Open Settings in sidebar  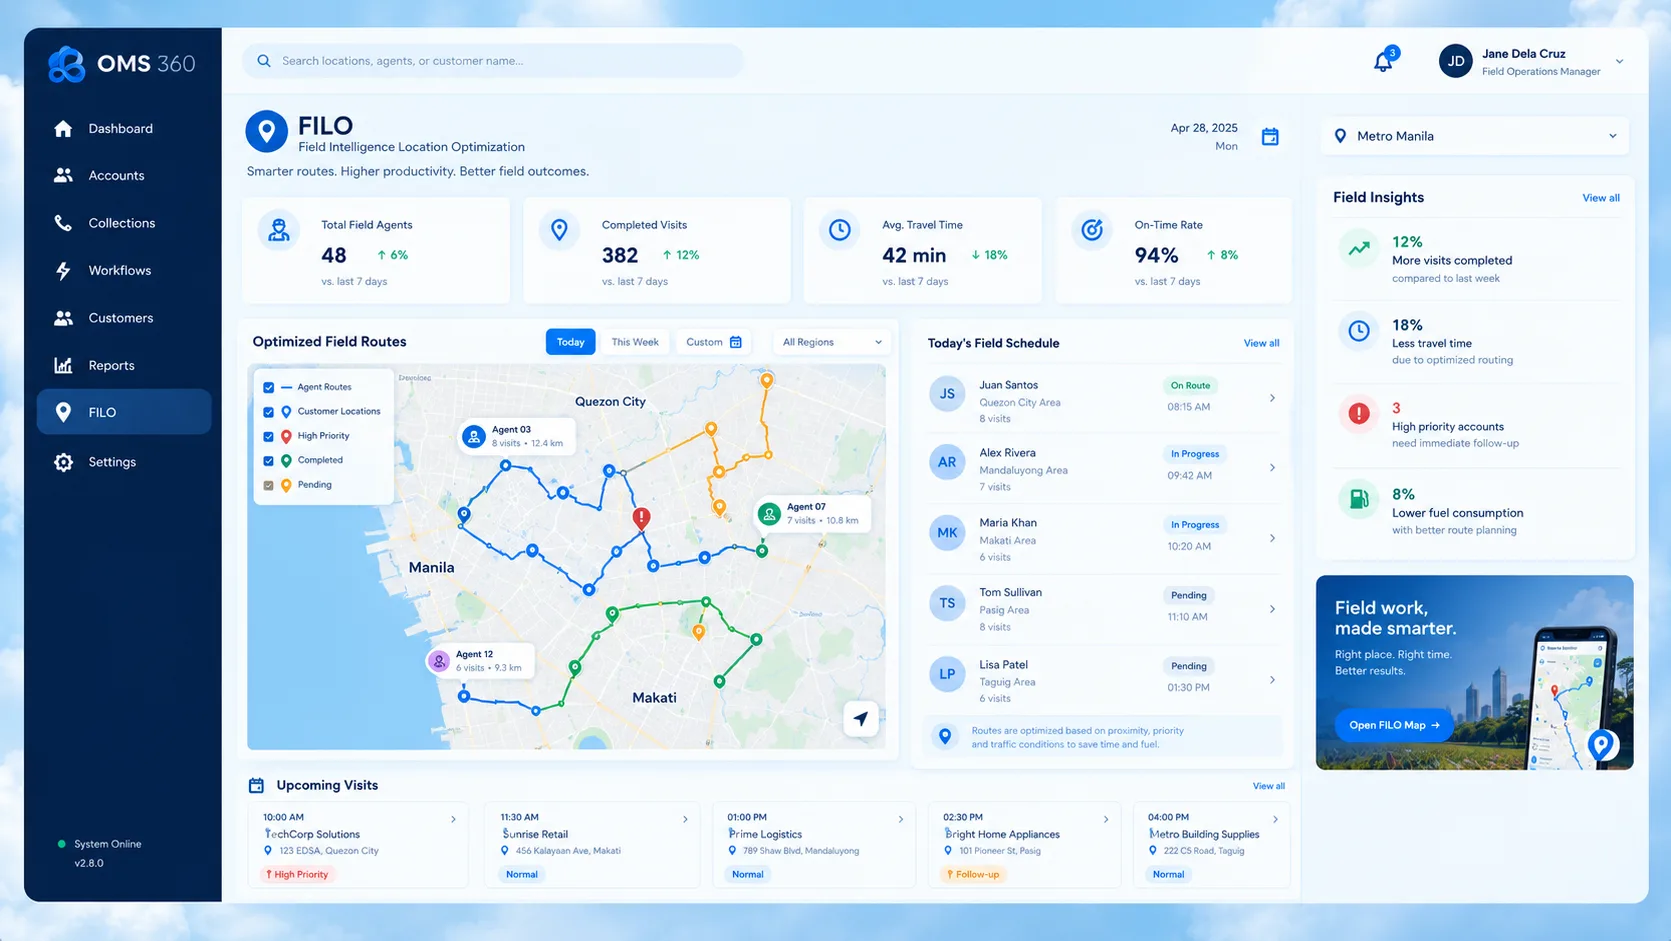click(x=124, y=462)
